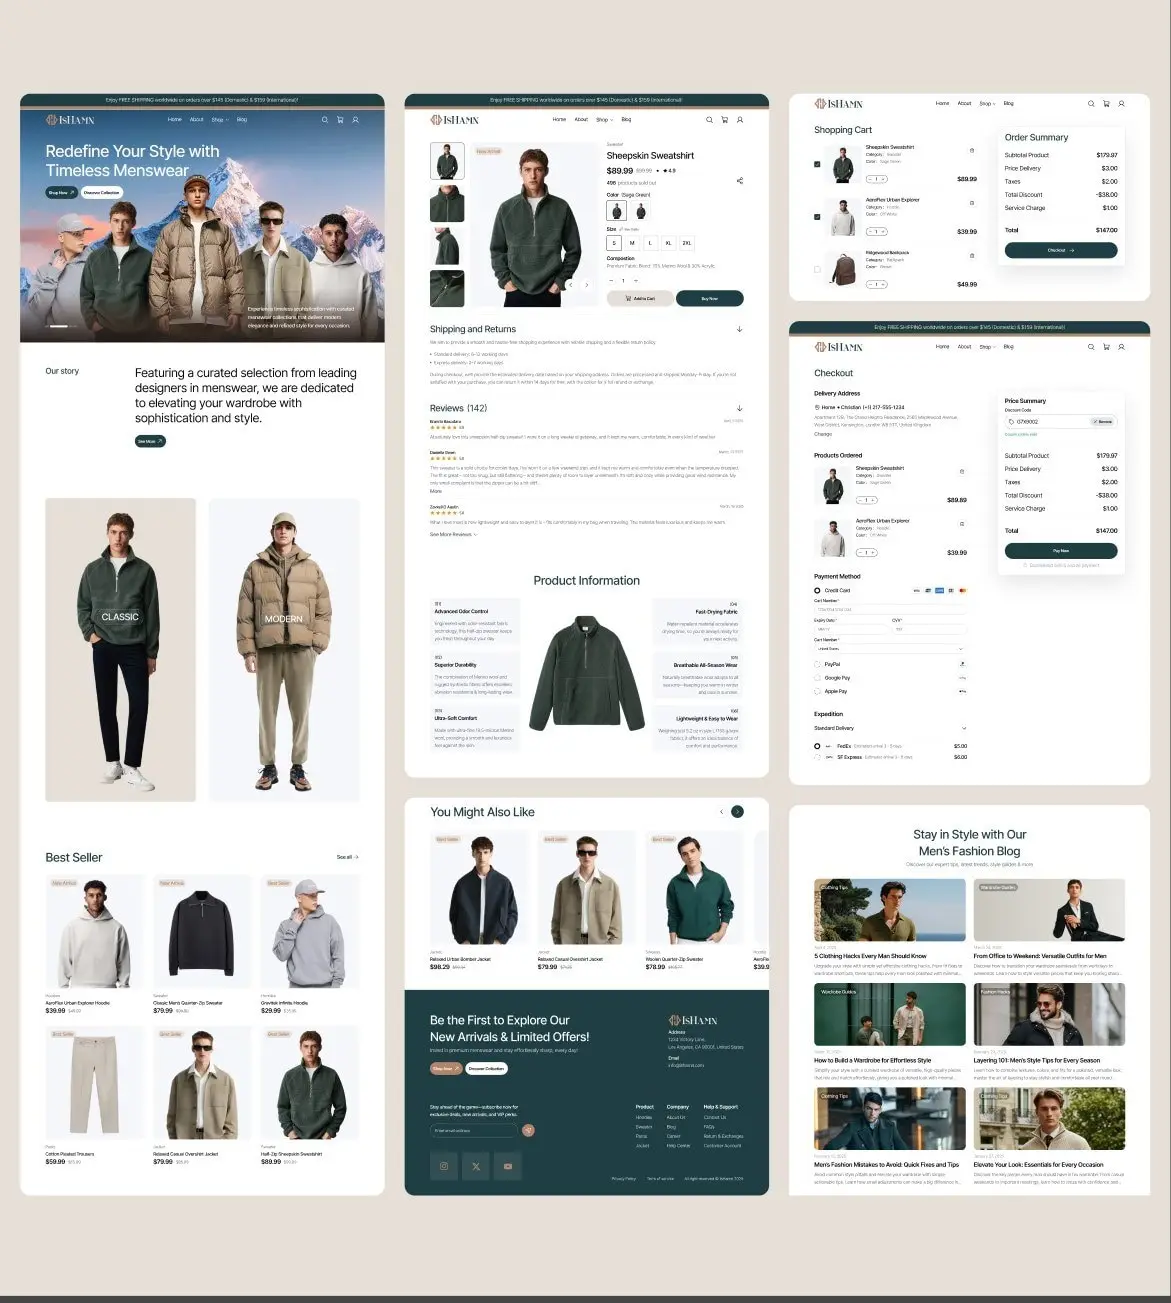Screen dimensions: 1171x1303
Task: Click the Checkout button in Order Summary
Action: (1061, 250)
